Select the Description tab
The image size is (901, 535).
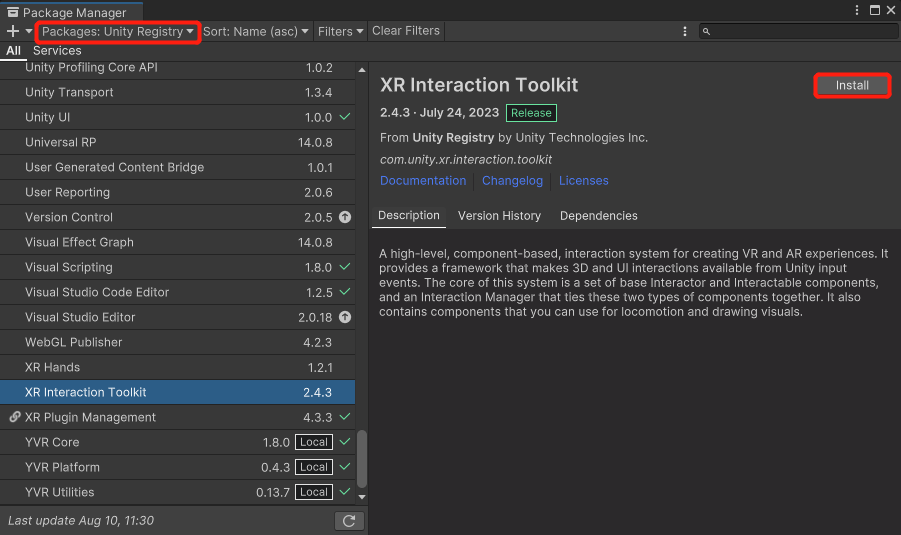pos(409,215)
